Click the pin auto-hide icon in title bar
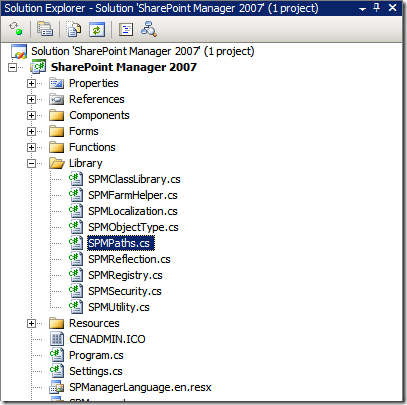 377,7
